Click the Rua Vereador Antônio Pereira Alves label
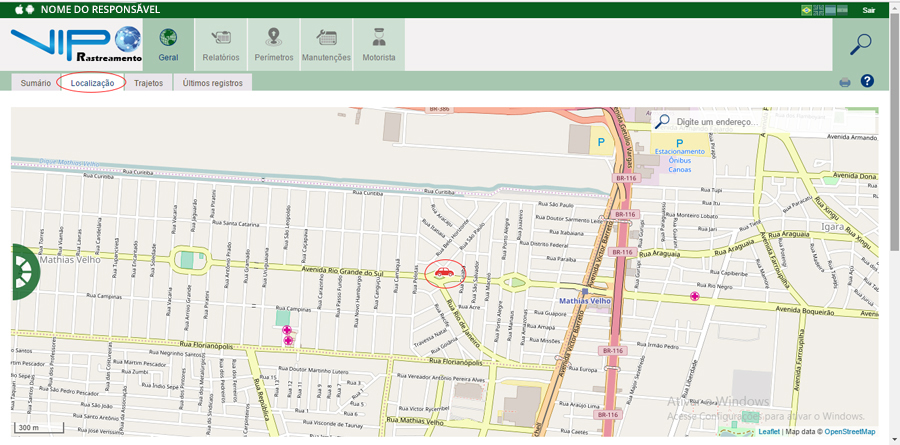 [x=439, y=380]
